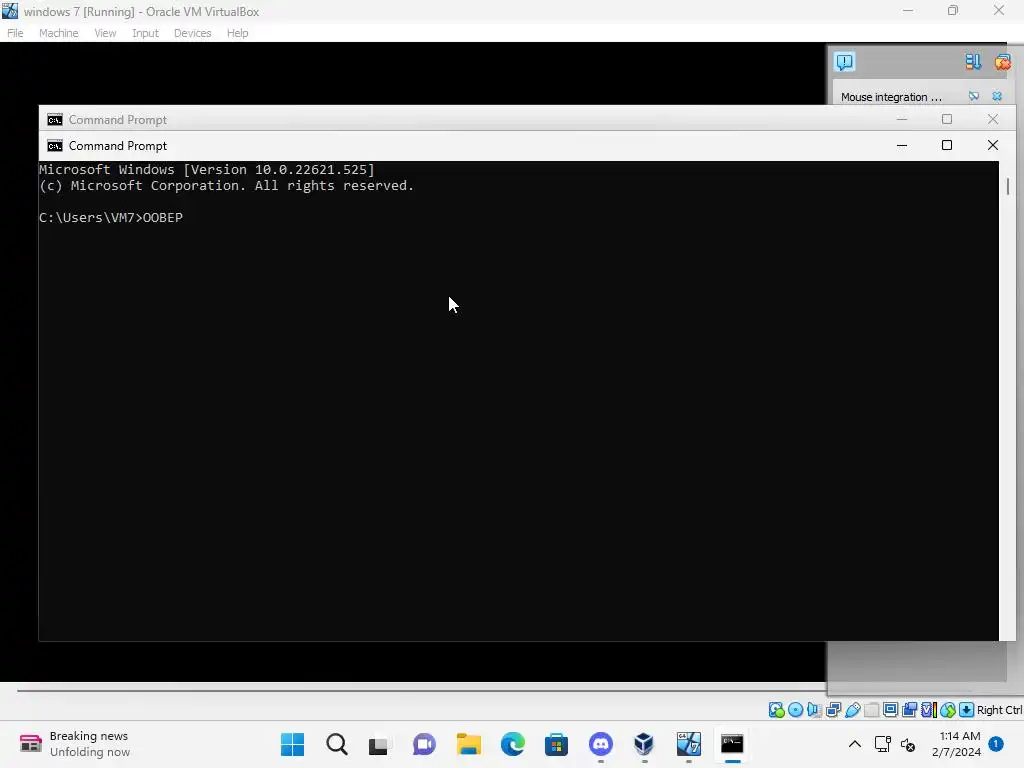Image resolution: width=1024 pixels, height=768 pixels.
Task: Click background Command Prompt title icon
Action: point(55,120)
